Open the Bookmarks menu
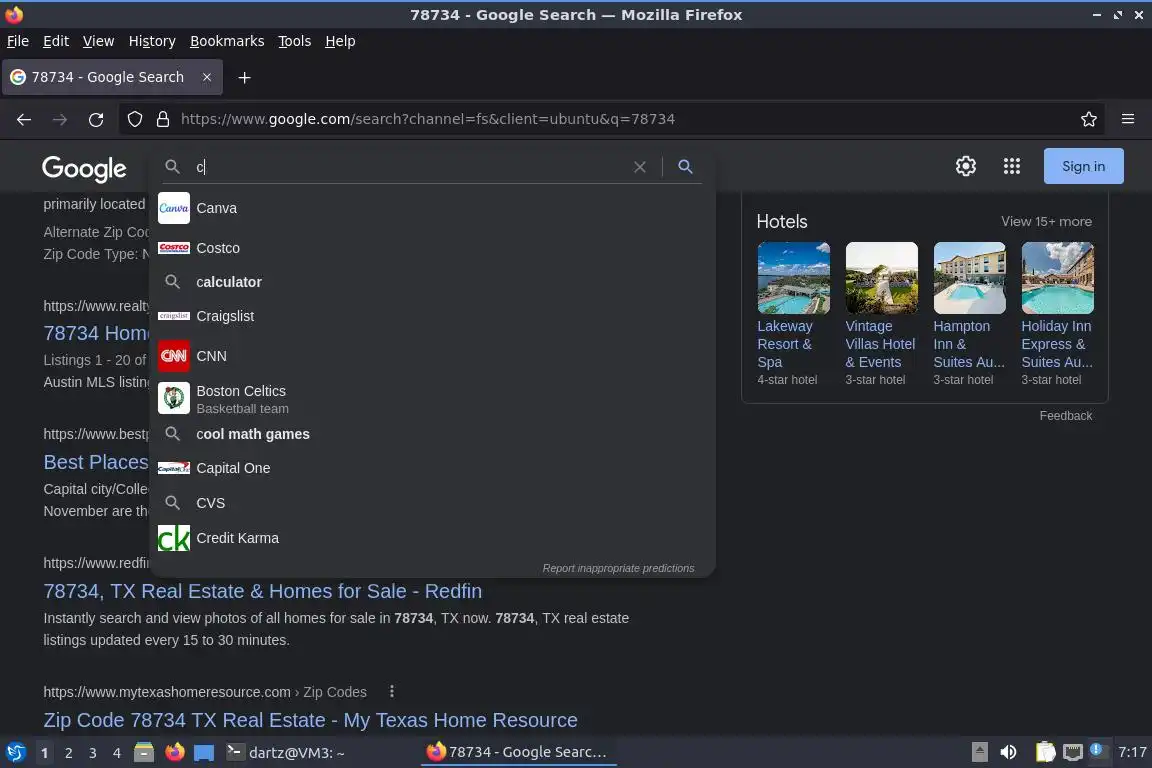The width and height of the screenshot is (1152, 768). pyautogui.click(x=227, y=41)
